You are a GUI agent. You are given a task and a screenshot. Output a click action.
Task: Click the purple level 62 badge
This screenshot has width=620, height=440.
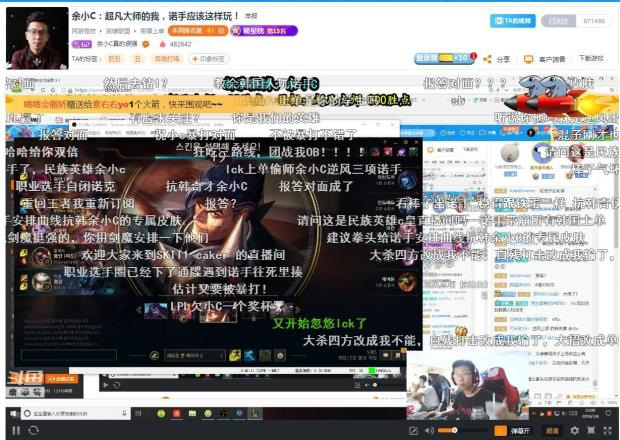[82, 44]
